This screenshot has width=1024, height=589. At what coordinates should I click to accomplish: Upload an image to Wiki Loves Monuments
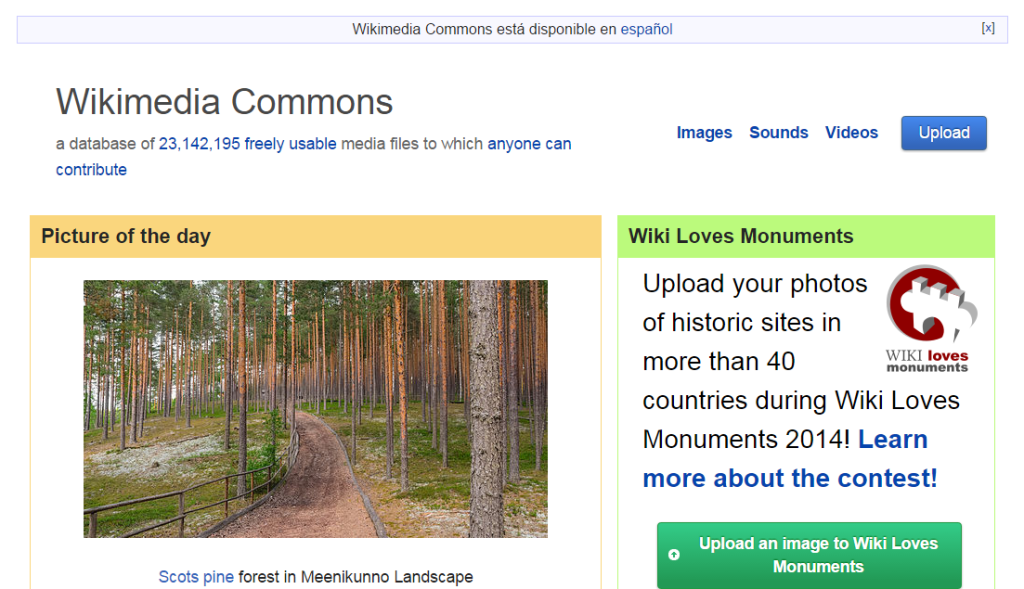coord(809,555)
